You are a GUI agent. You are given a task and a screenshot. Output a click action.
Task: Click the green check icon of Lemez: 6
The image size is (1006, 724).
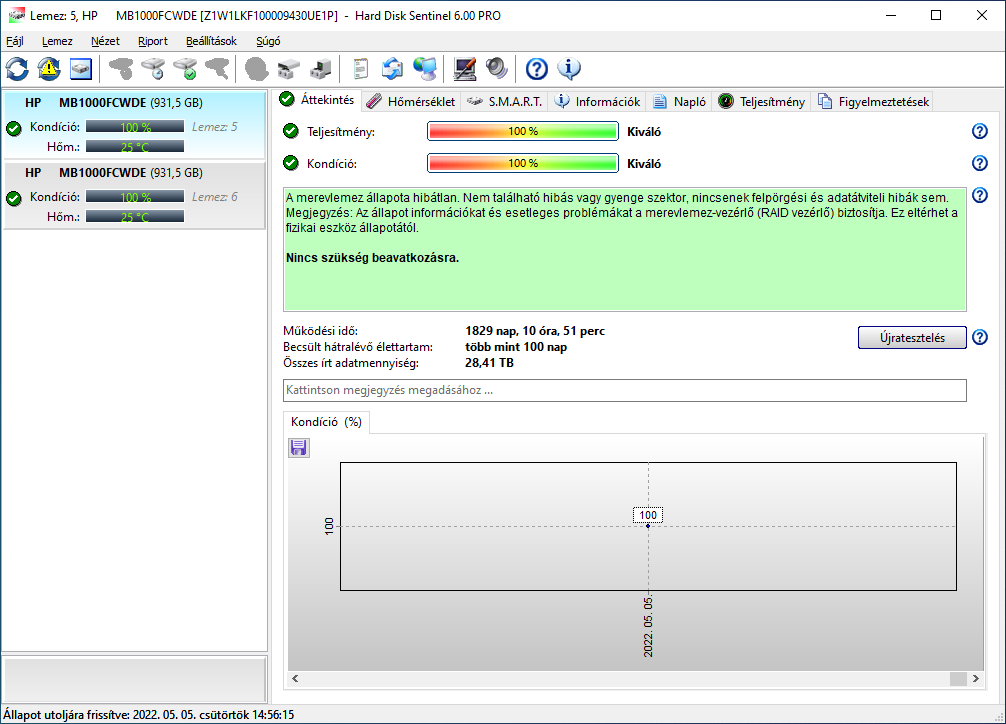point(14,198)
